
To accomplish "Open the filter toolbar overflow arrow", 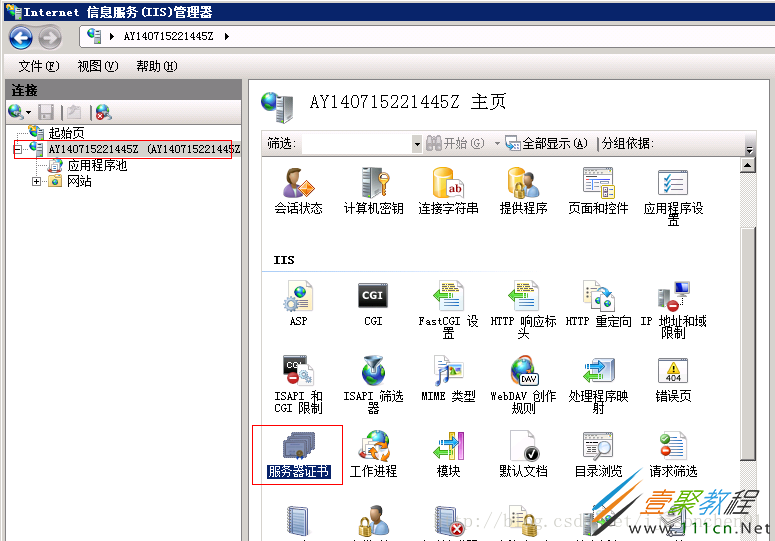I will pos(750,150).
